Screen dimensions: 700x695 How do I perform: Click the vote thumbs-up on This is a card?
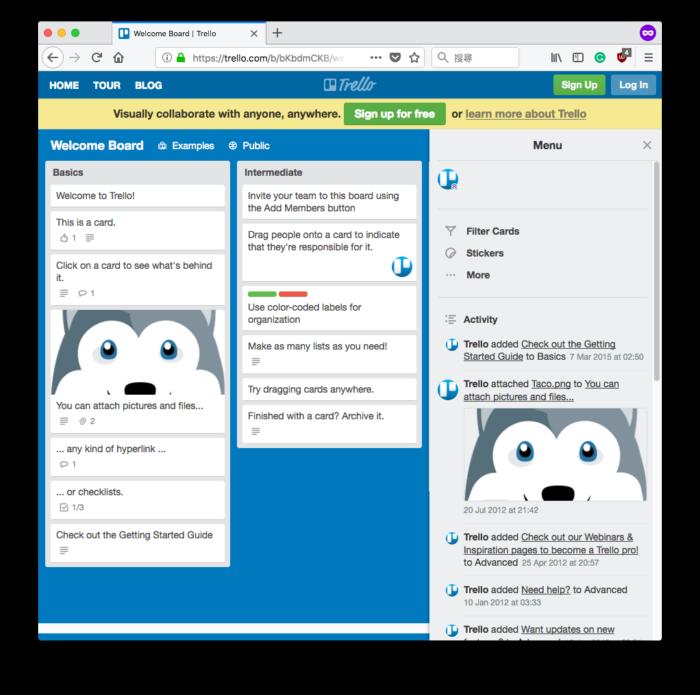click(x=68, y=238)
